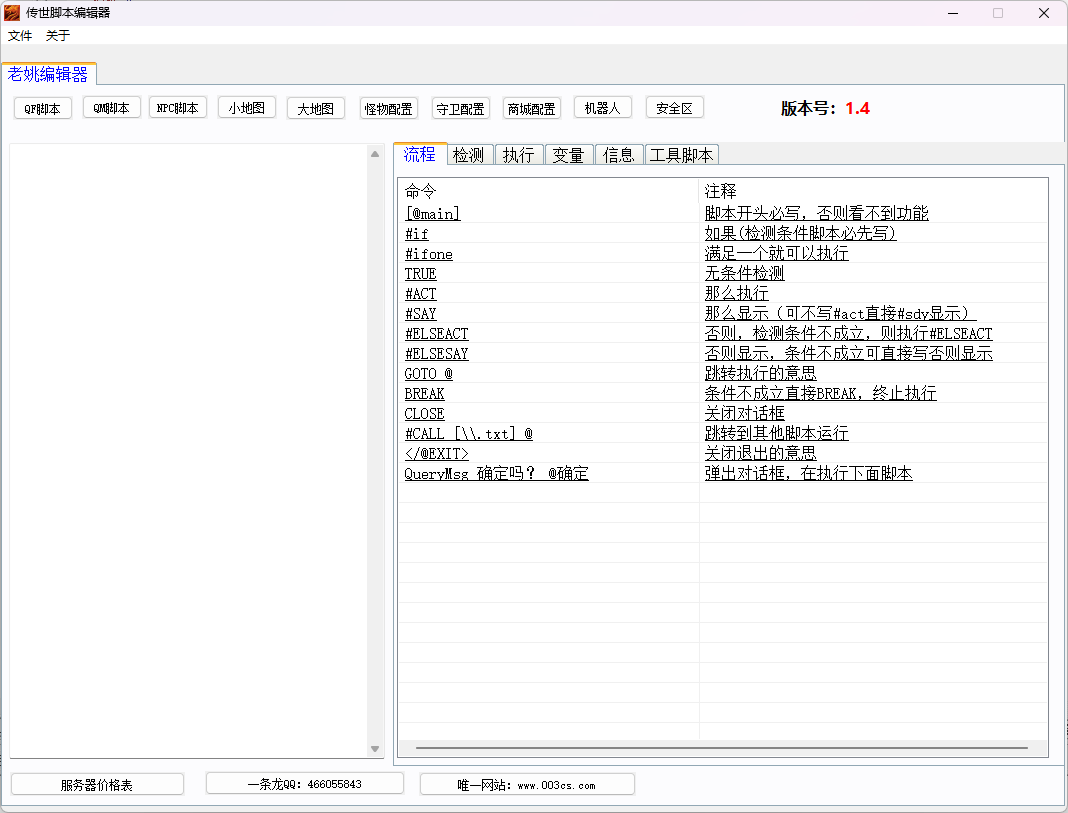Image resolution: width=1068 pixels, height=813 pixels.
Task: Open 商城配置 shop configuration
Action: coord(531,109)
